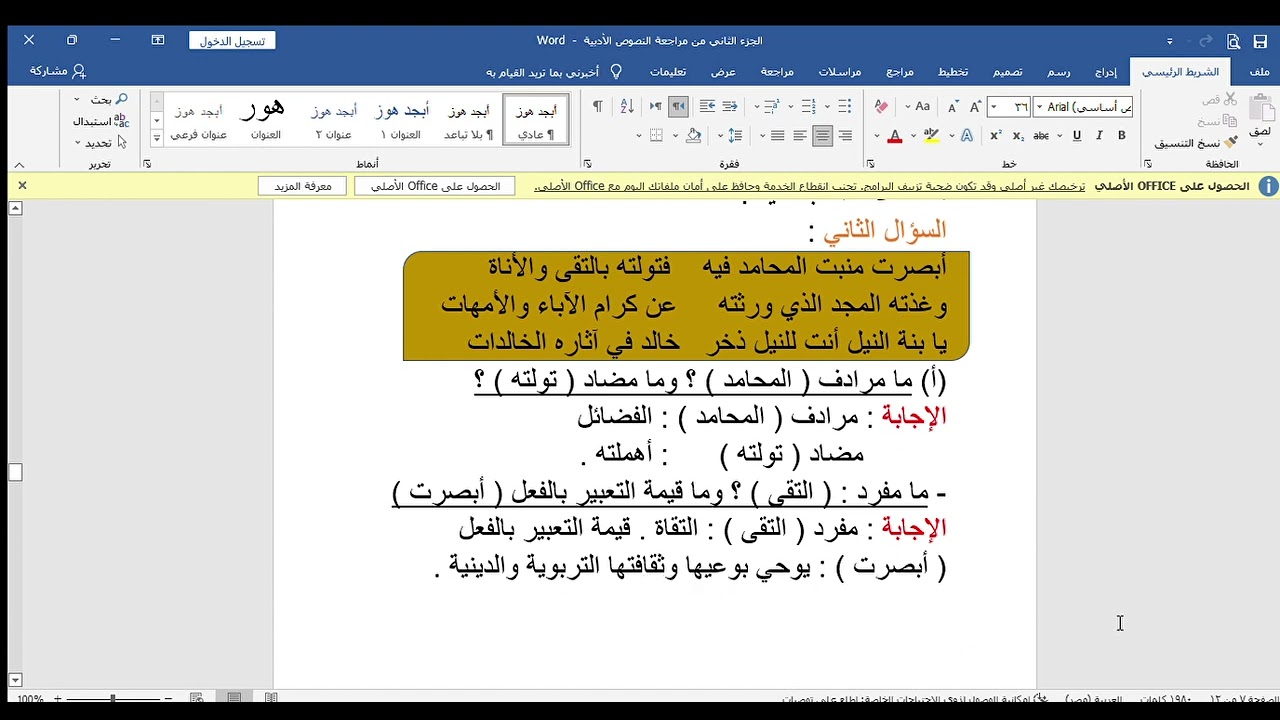1280x720 pixels.
Task: Increase paragraph indent
Action: [707, 106]
